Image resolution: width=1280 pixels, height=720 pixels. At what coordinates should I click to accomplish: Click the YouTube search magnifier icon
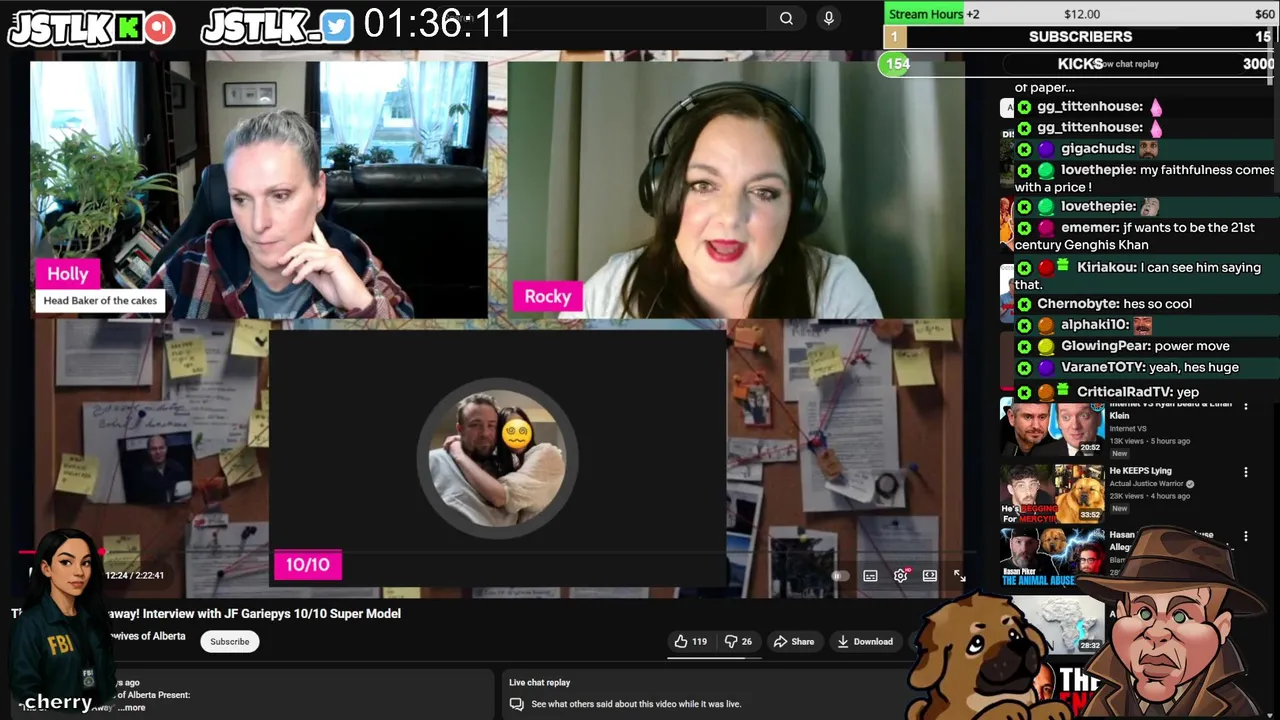[x=786, y=18]
